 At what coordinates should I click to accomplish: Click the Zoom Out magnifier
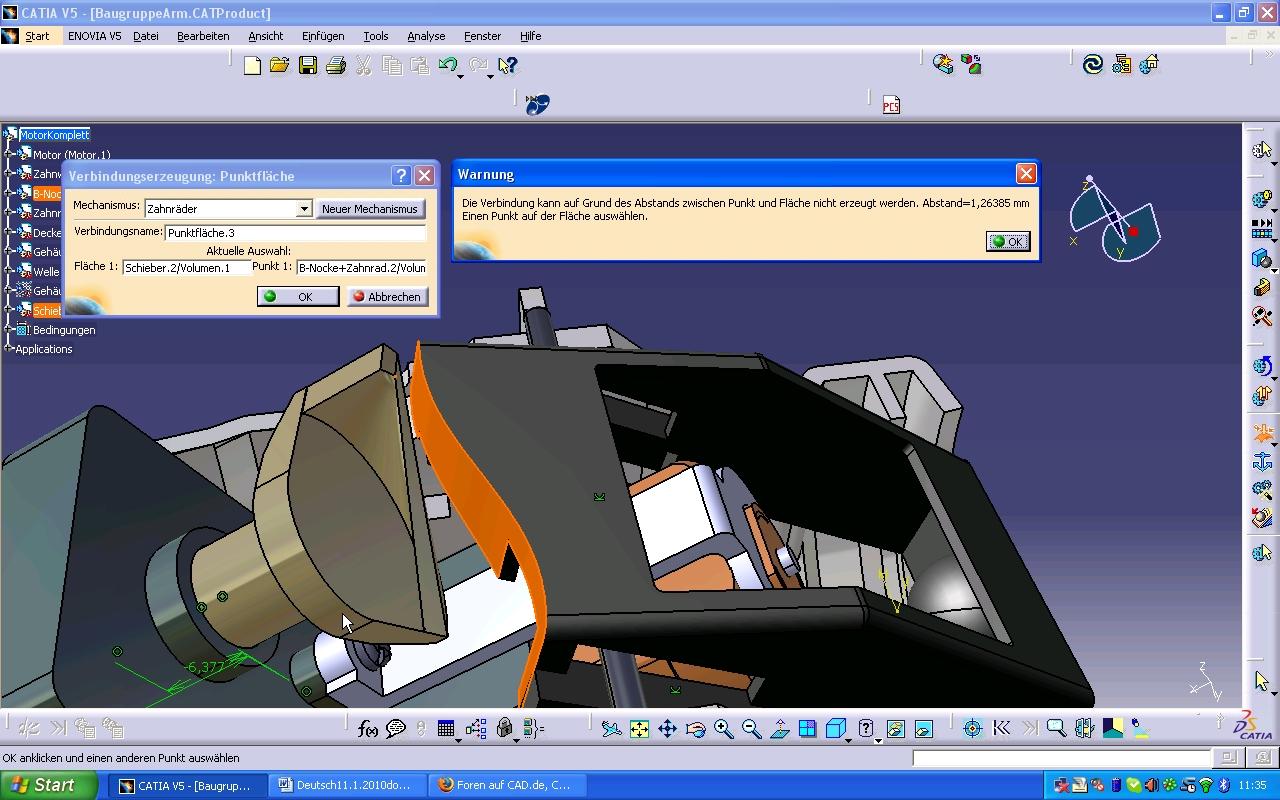[751, 729]
